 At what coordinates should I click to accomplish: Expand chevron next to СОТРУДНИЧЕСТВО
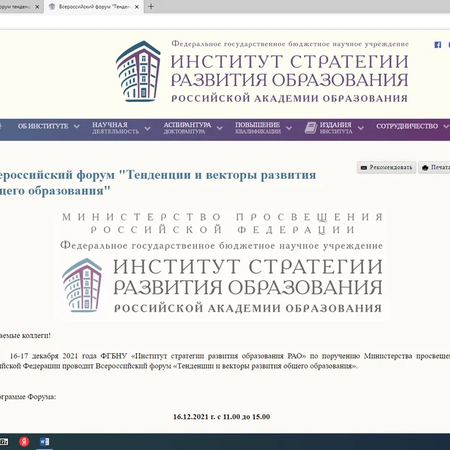pos(446,127)
